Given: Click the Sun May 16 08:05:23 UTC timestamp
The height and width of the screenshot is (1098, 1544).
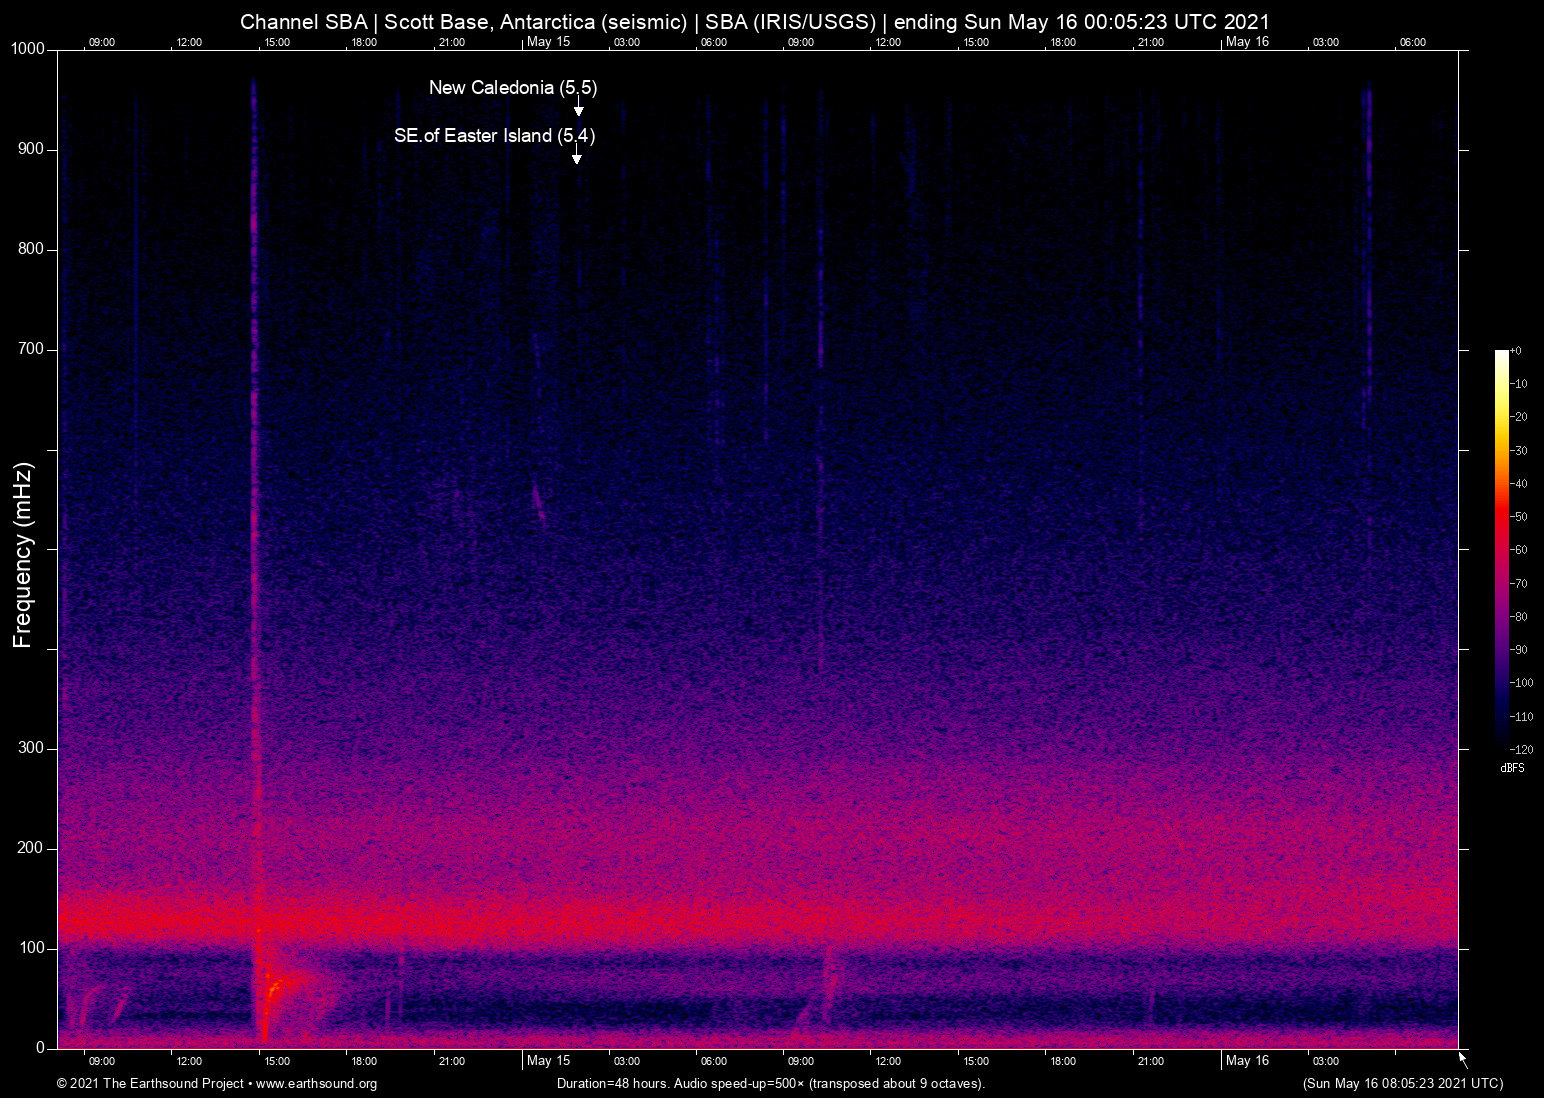Looking at the screenshot, I should coord(1402,1084).
